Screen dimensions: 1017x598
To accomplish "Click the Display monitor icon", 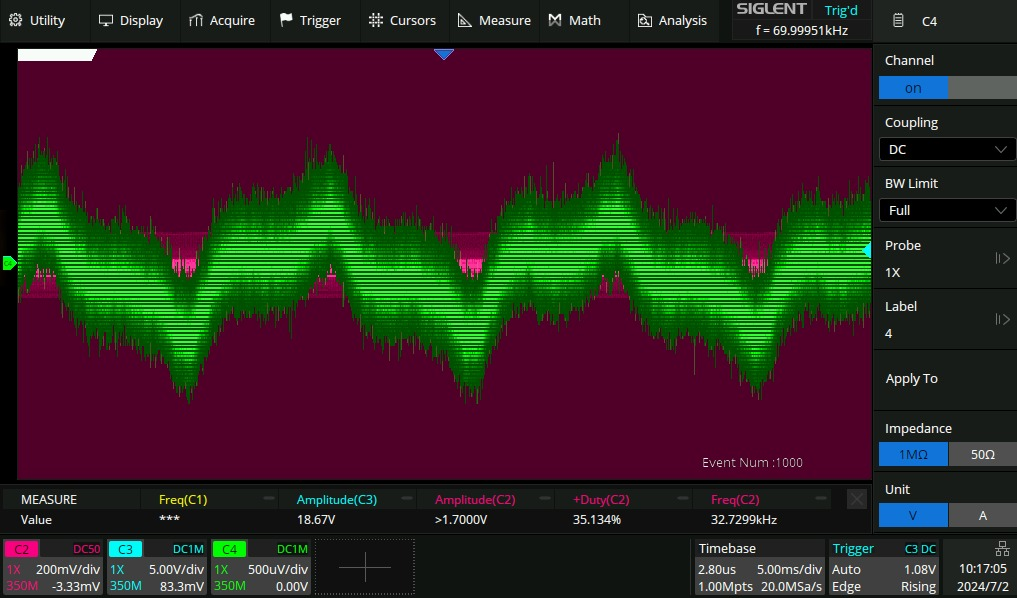I will click(x=106, y=20).
